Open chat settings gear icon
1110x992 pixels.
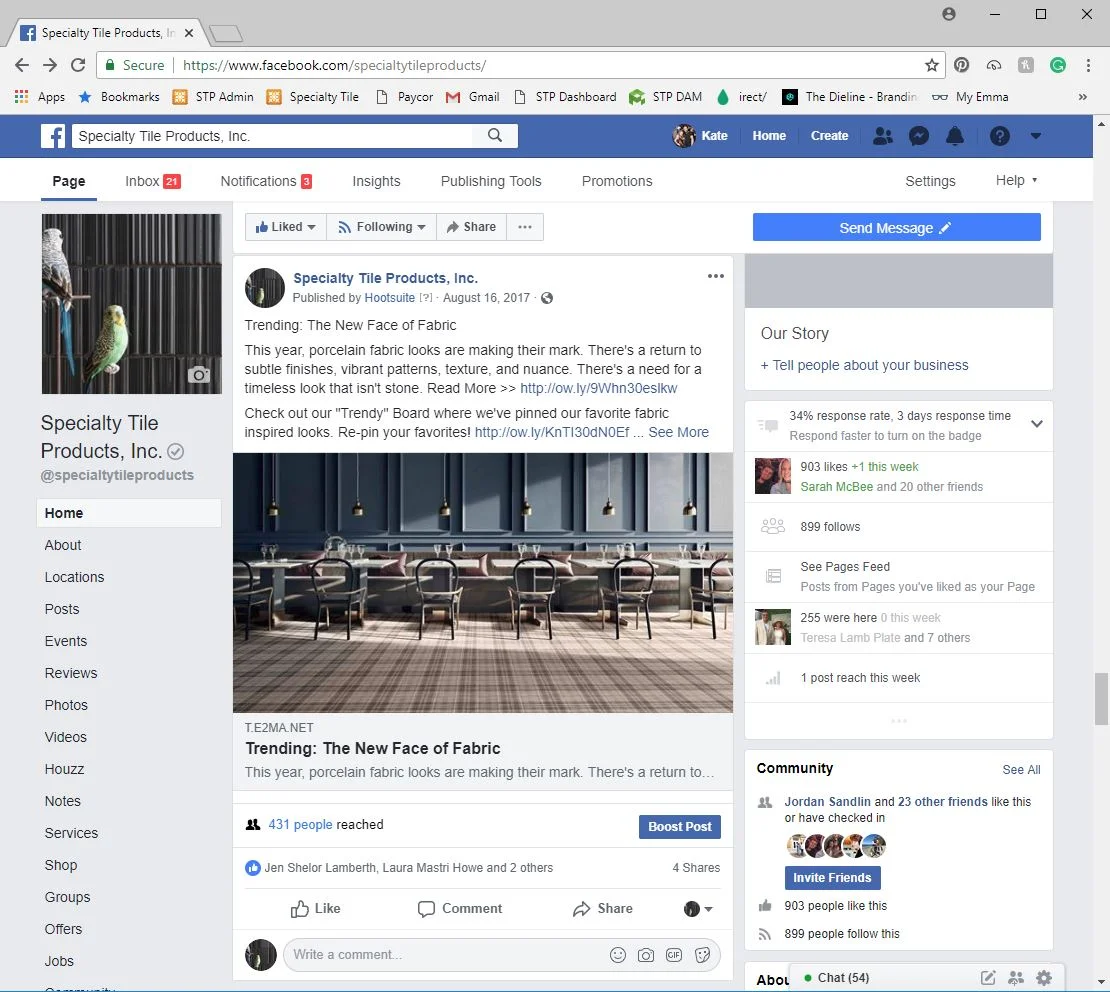1043,978
